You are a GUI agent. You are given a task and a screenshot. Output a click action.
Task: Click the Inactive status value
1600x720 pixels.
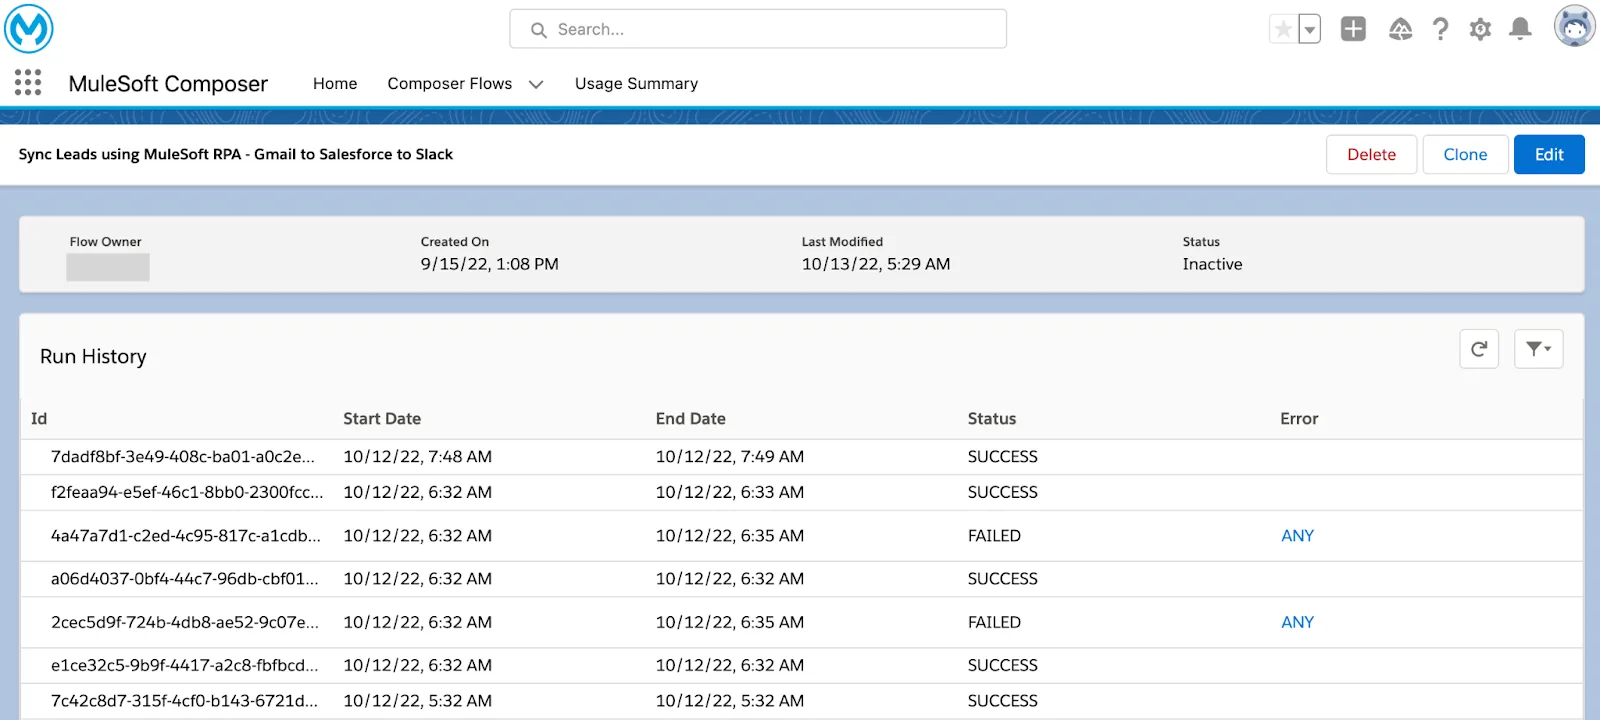(x=1212, y=264)
